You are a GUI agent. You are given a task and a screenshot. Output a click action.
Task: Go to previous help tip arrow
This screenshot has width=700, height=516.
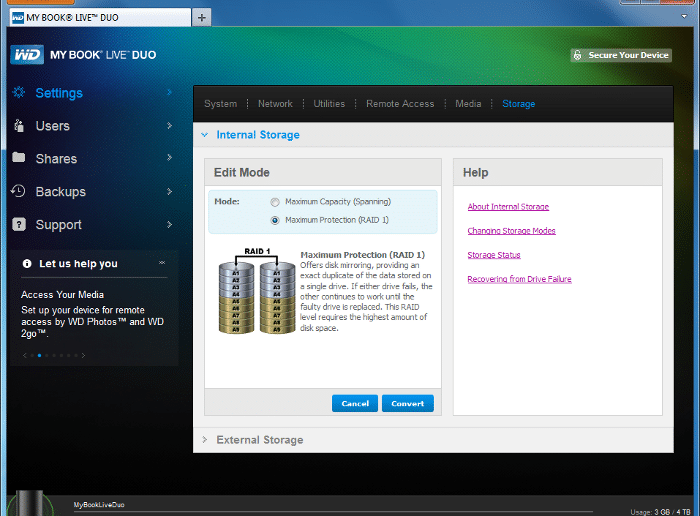pyautogui.click(x=25, y=355)
